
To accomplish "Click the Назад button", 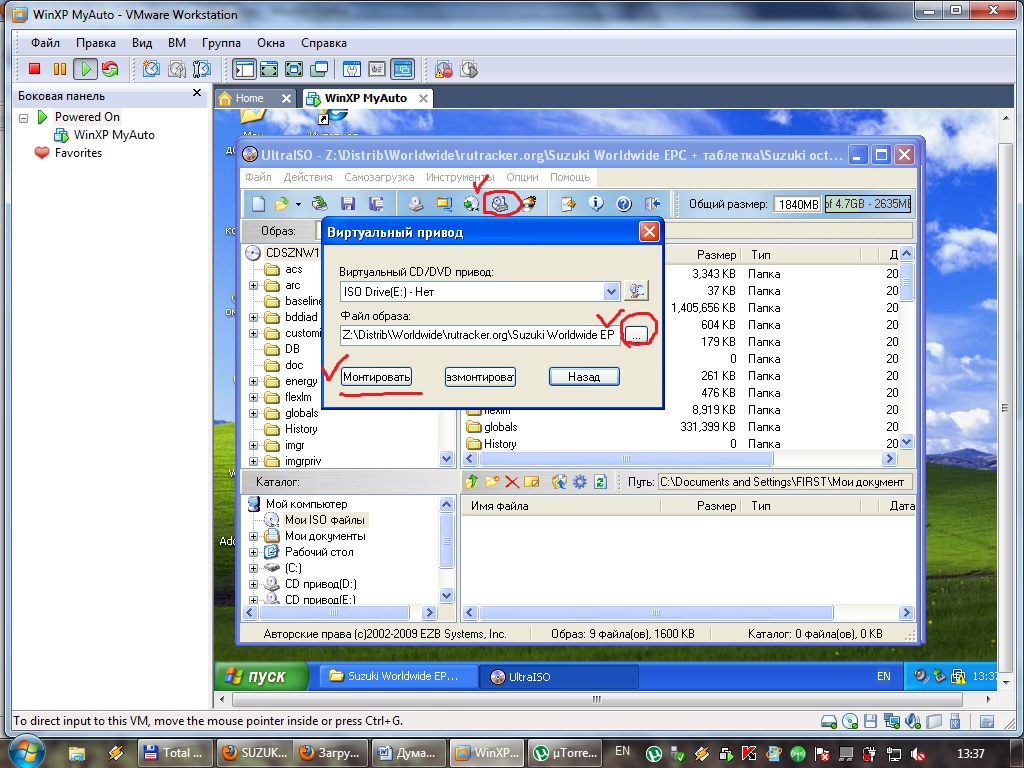I will pyautogui.click(x=584, y=377).
